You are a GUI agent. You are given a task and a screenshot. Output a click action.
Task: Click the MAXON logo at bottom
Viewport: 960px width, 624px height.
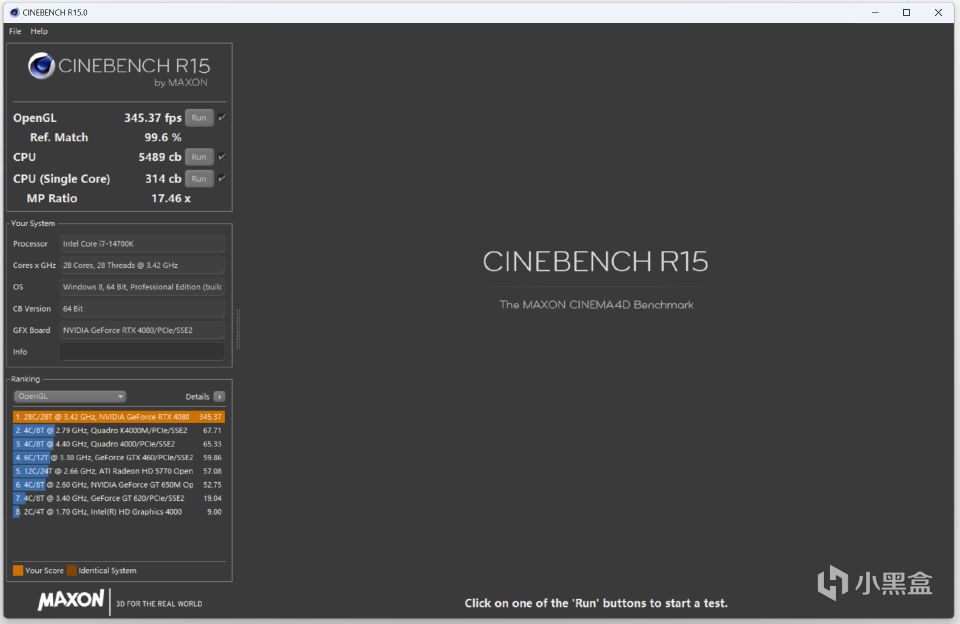(x=71, y=600)
